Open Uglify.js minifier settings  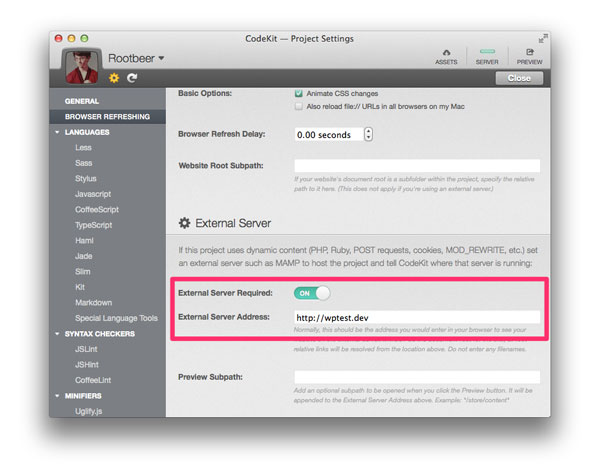click(88, 411)
